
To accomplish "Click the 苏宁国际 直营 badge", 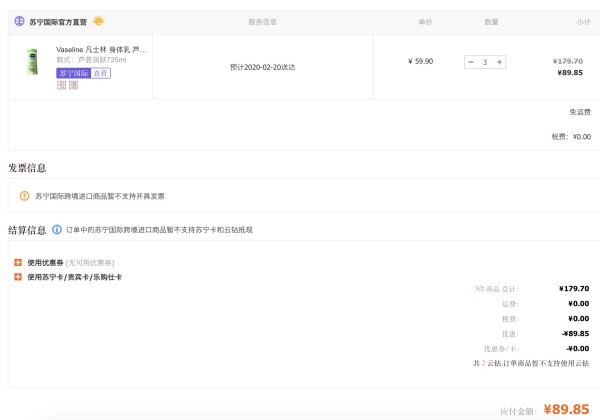I will pos(83,73).
